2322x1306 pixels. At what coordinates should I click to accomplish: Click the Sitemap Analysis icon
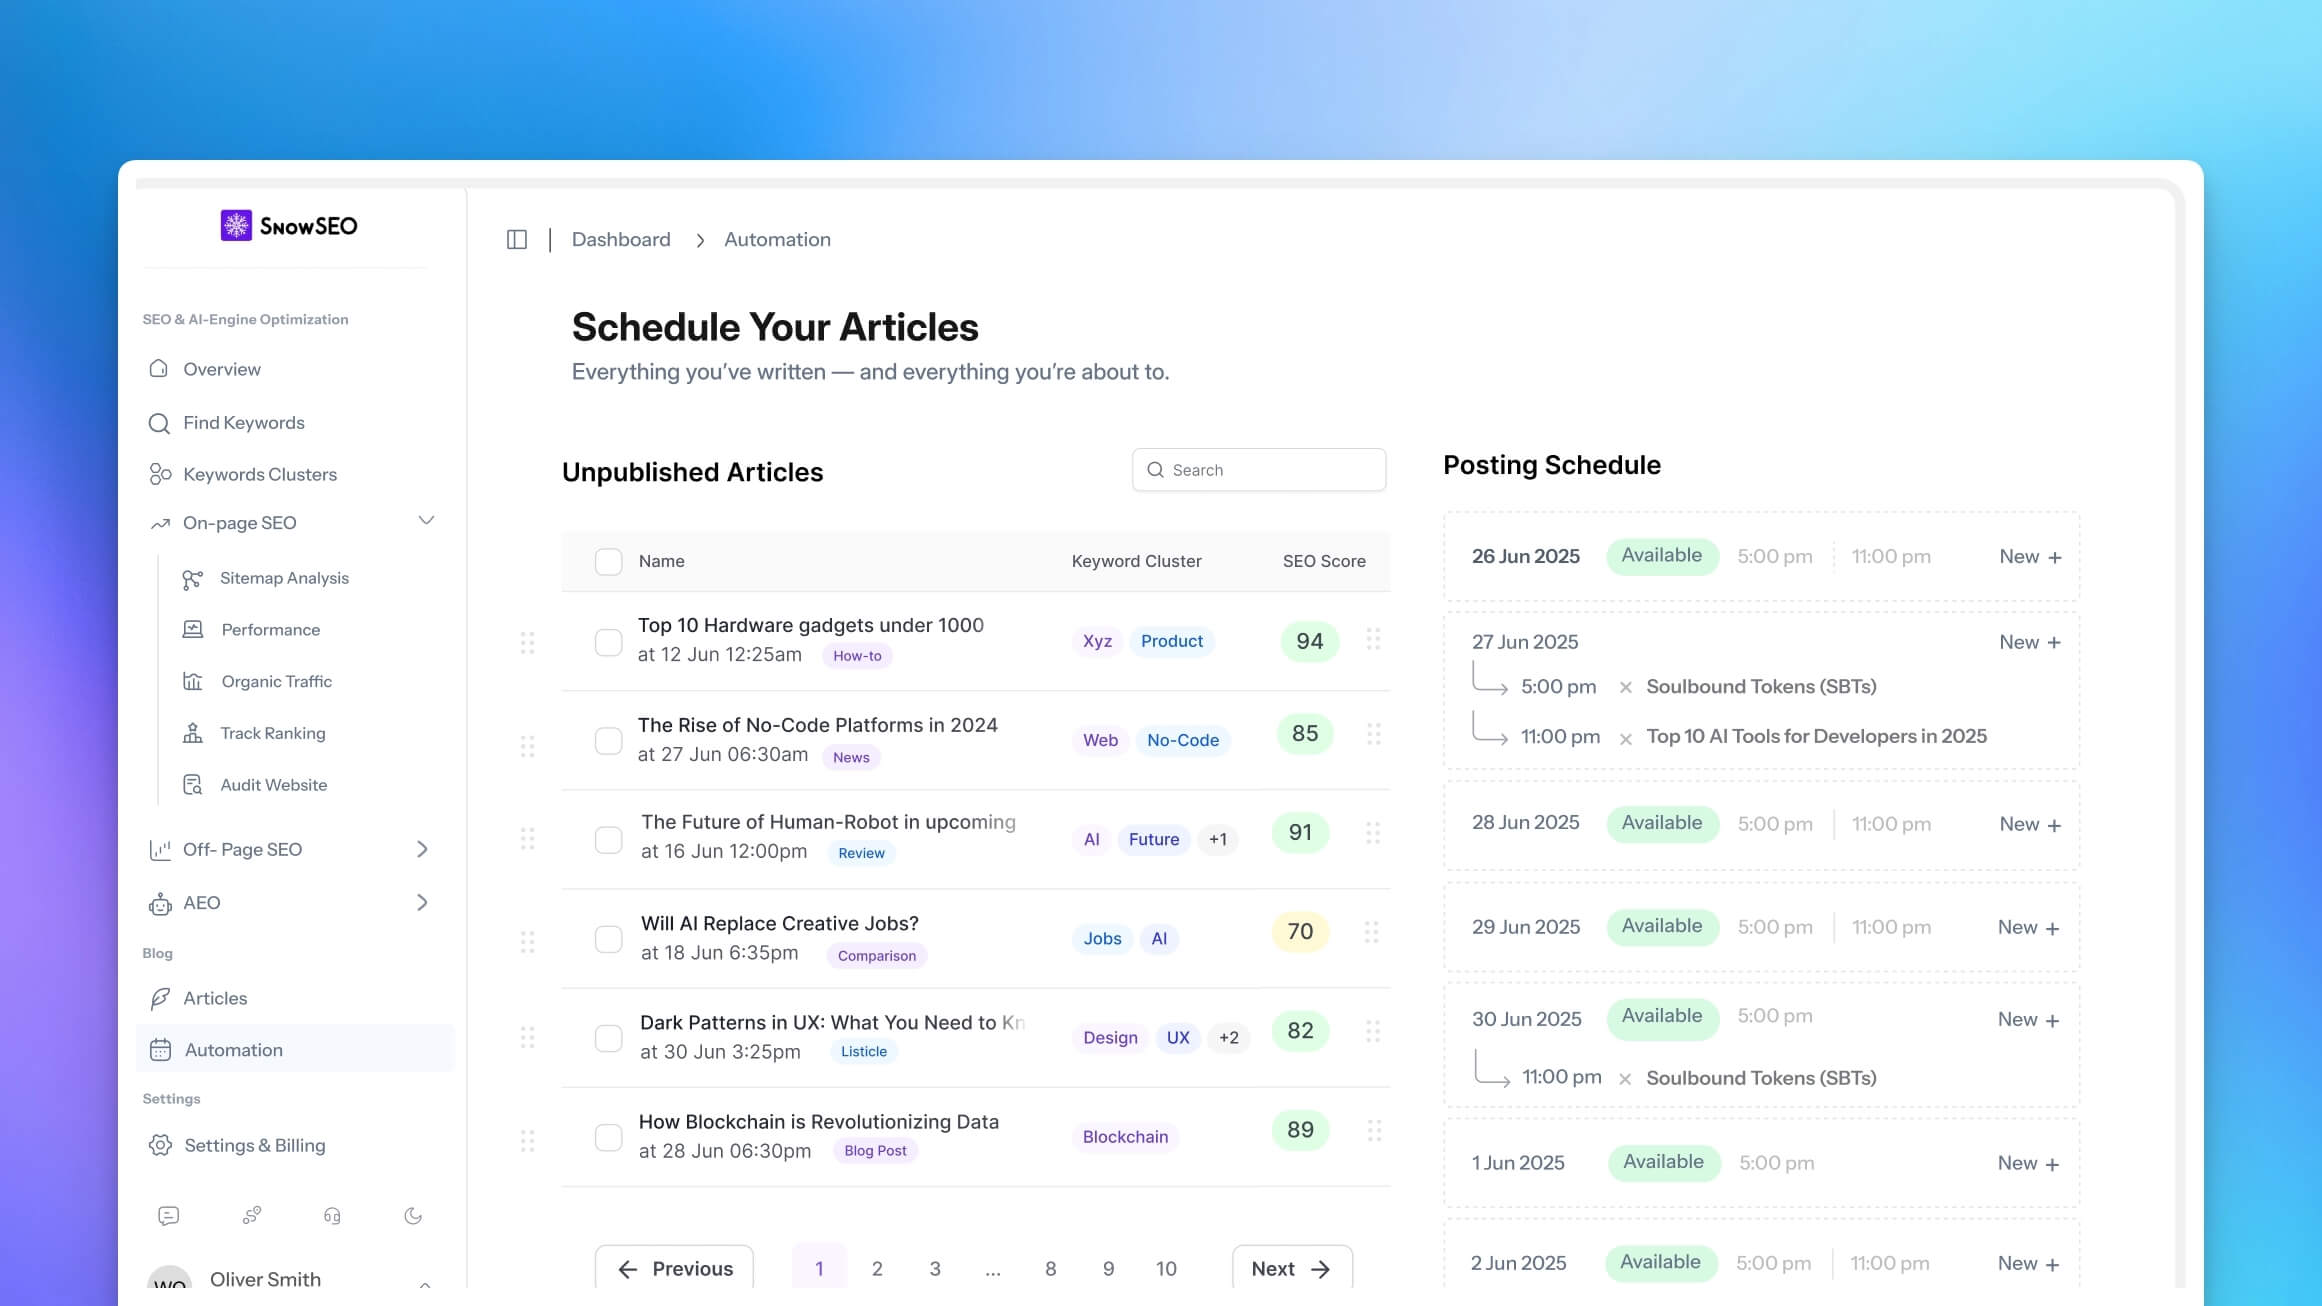[193, 577]
